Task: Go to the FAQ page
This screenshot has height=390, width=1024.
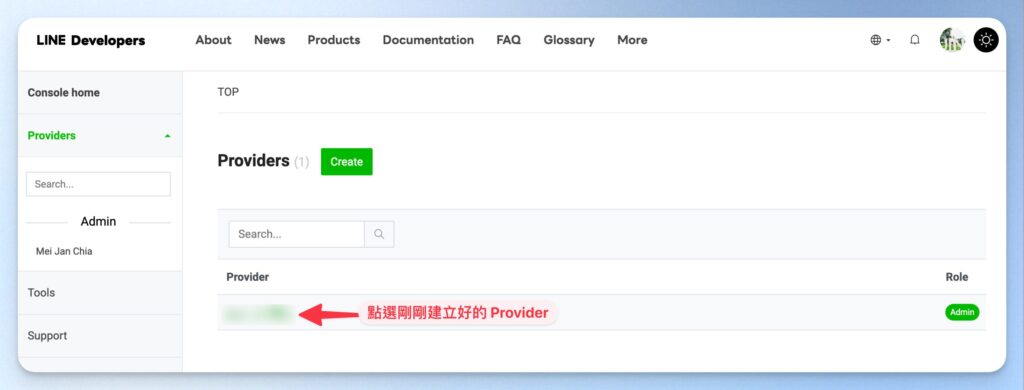Action: point(509,40)
